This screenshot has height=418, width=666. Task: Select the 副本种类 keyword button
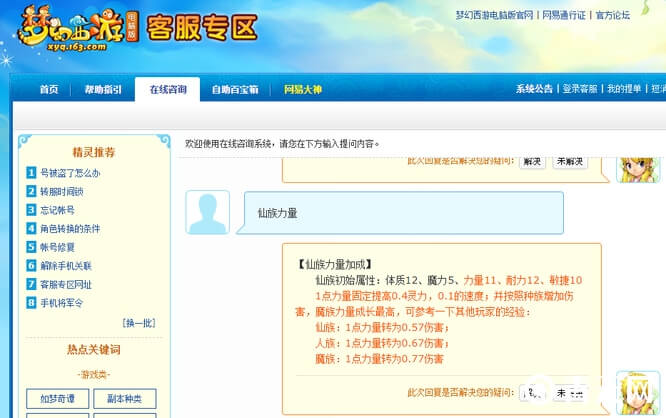click(124, 398)
